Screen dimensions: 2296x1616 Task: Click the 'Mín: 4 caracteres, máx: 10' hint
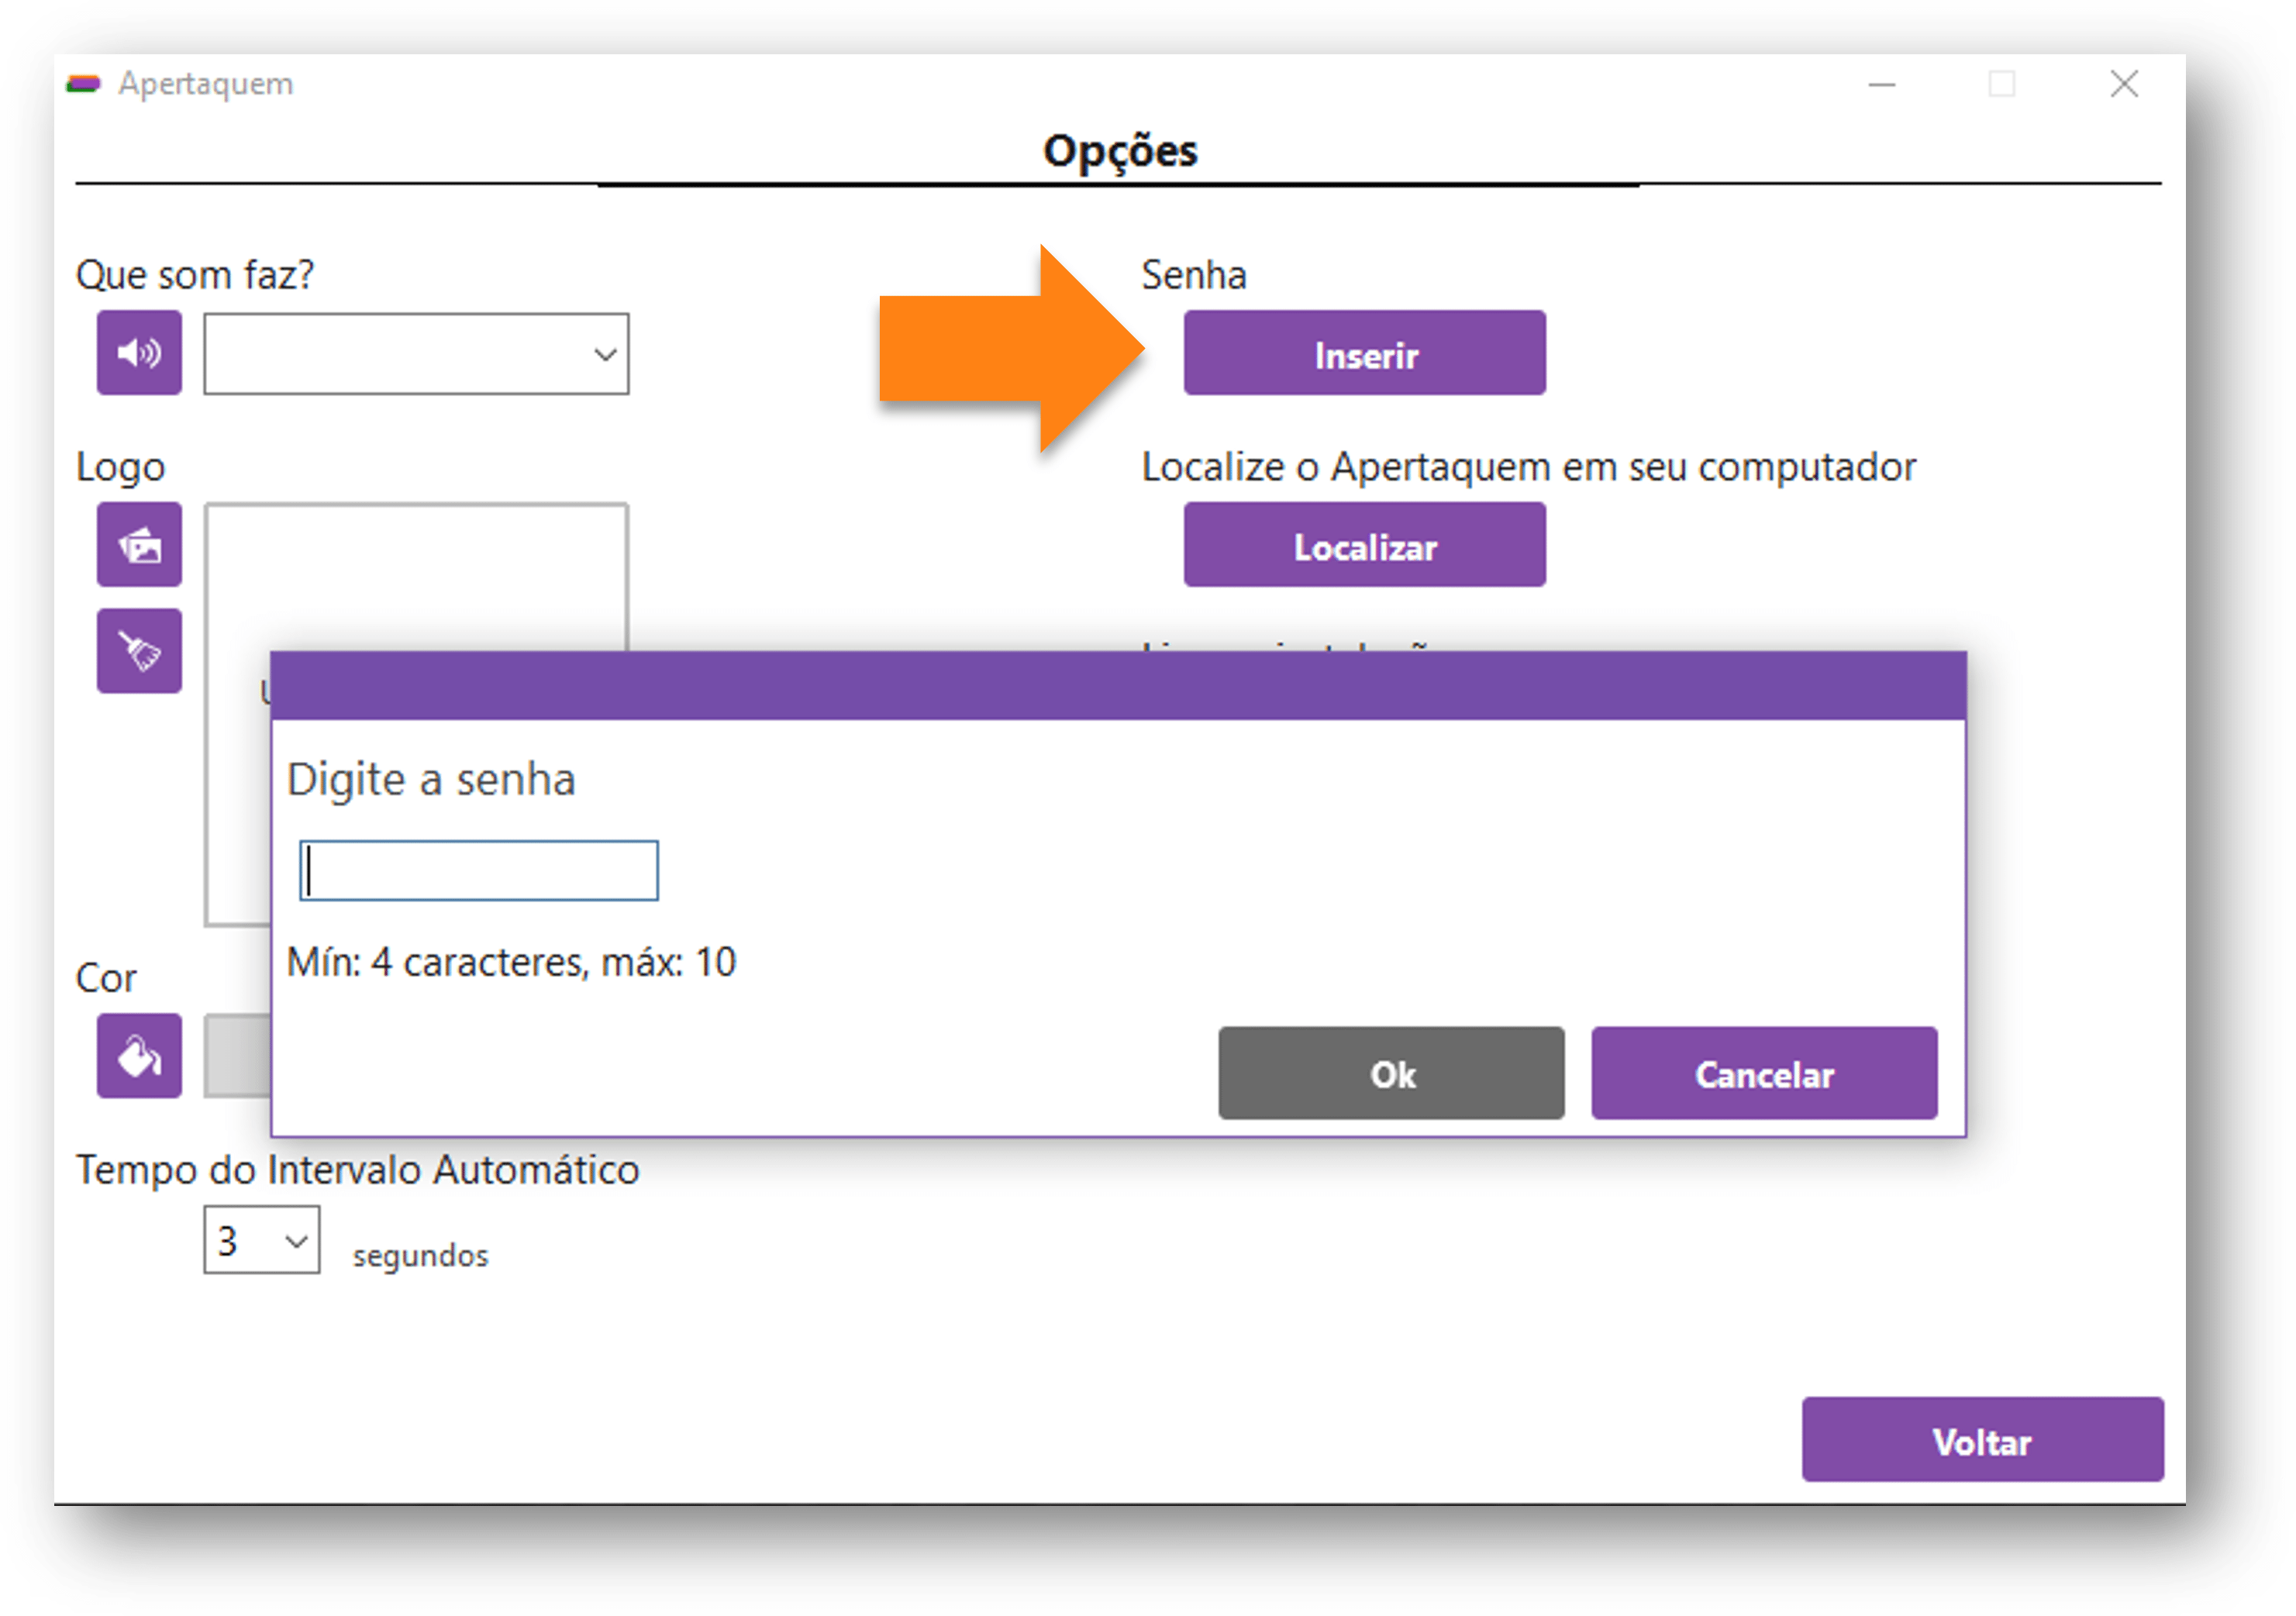pyautogui.click(x=511, y=962)
